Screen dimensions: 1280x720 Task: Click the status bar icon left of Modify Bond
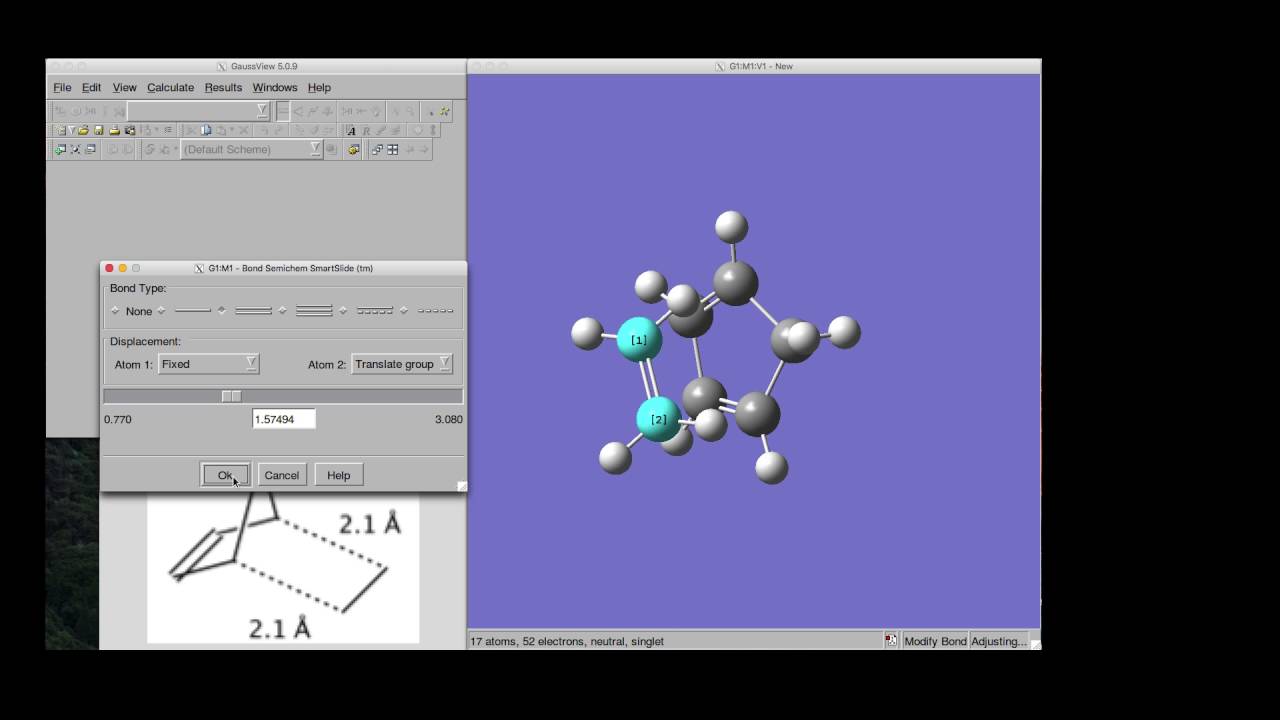coord(891,641)
